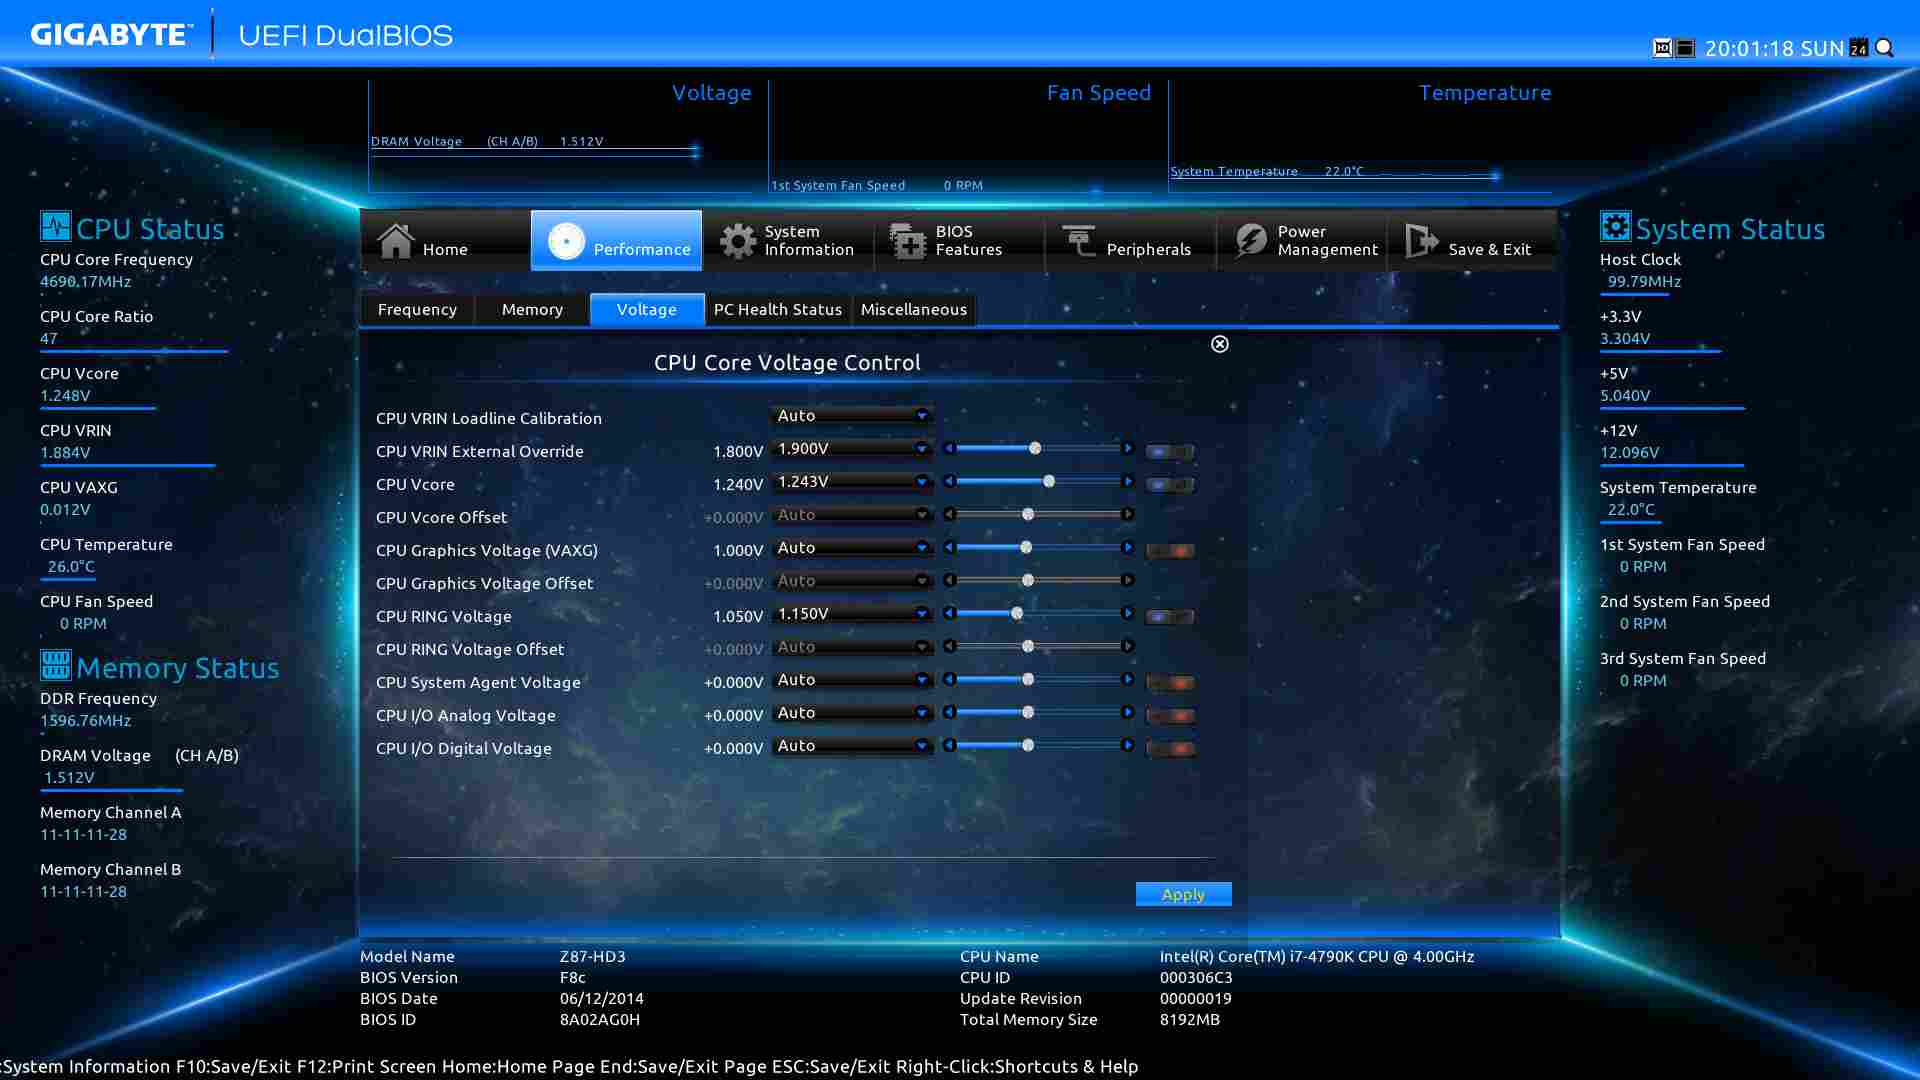
Task: Expand the CPU VRIN Loadline Calibration dropdown
Action: click(x=852, y=416)
